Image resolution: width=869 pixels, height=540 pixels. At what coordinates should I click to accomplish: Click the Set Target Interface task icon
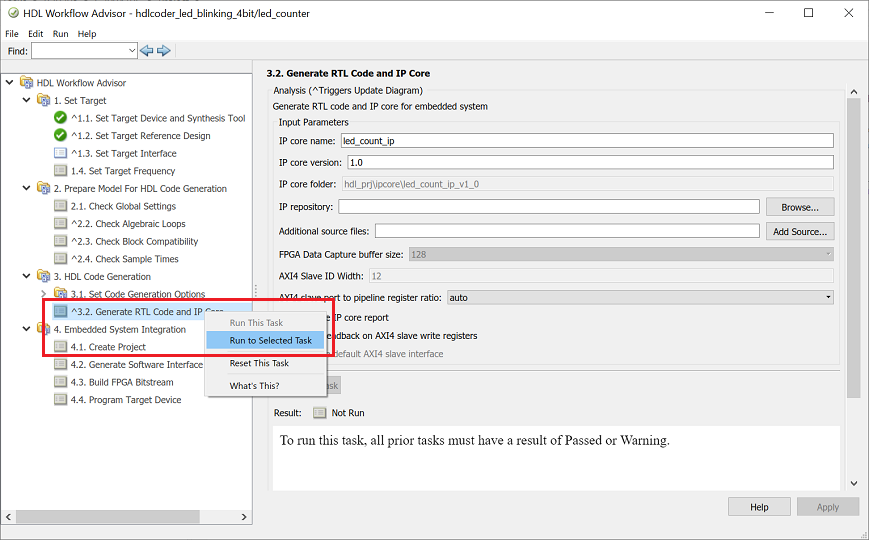60,153
